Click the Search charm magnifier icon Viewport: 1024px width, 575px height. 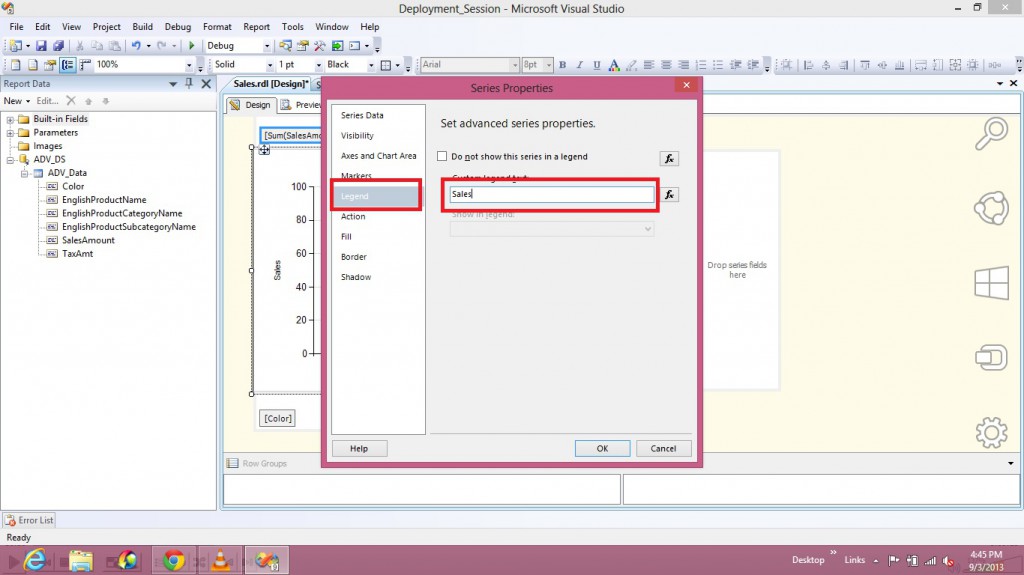point(991,132)
